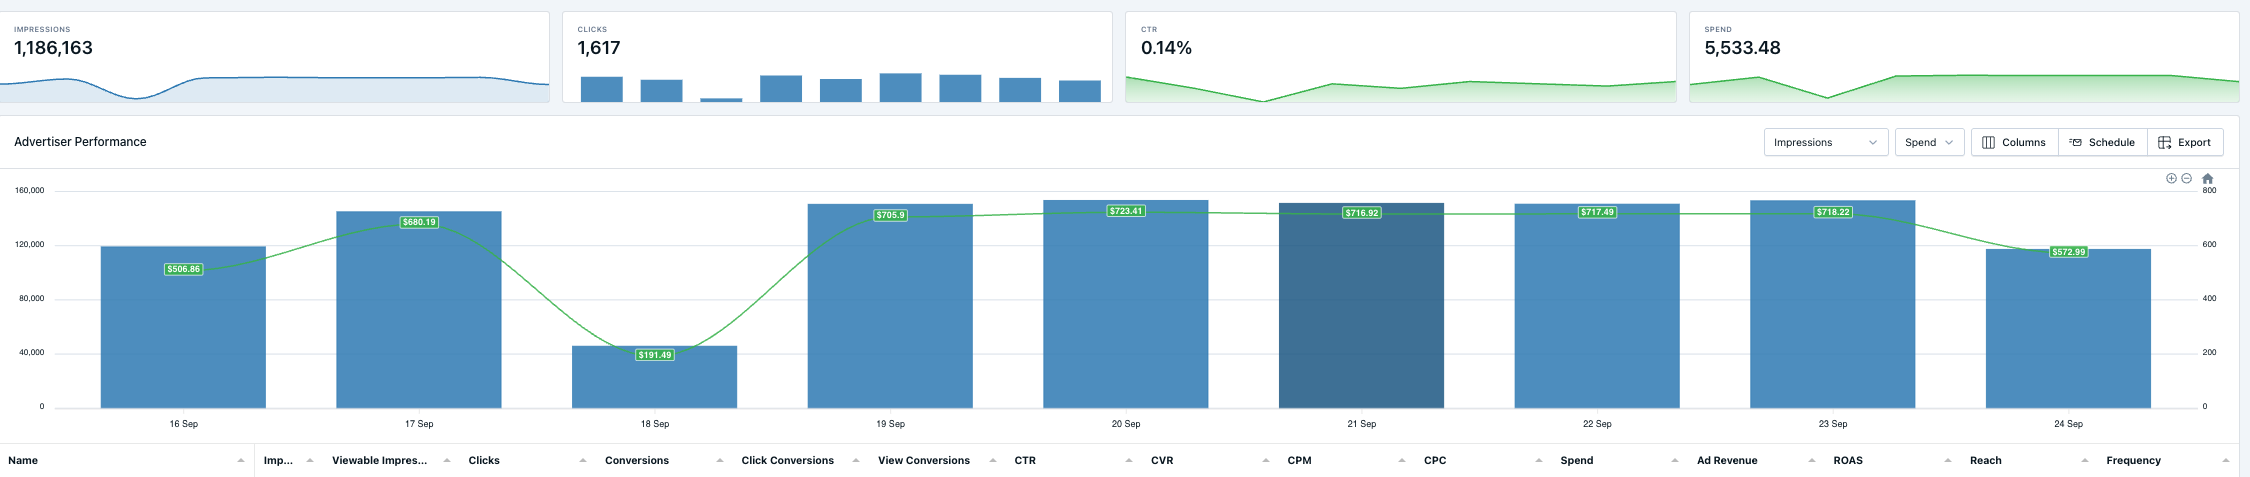Sort table by CTR column header
This screenshot has width=2250, height=477.
pyautogui.click(x=1025, y=460)
